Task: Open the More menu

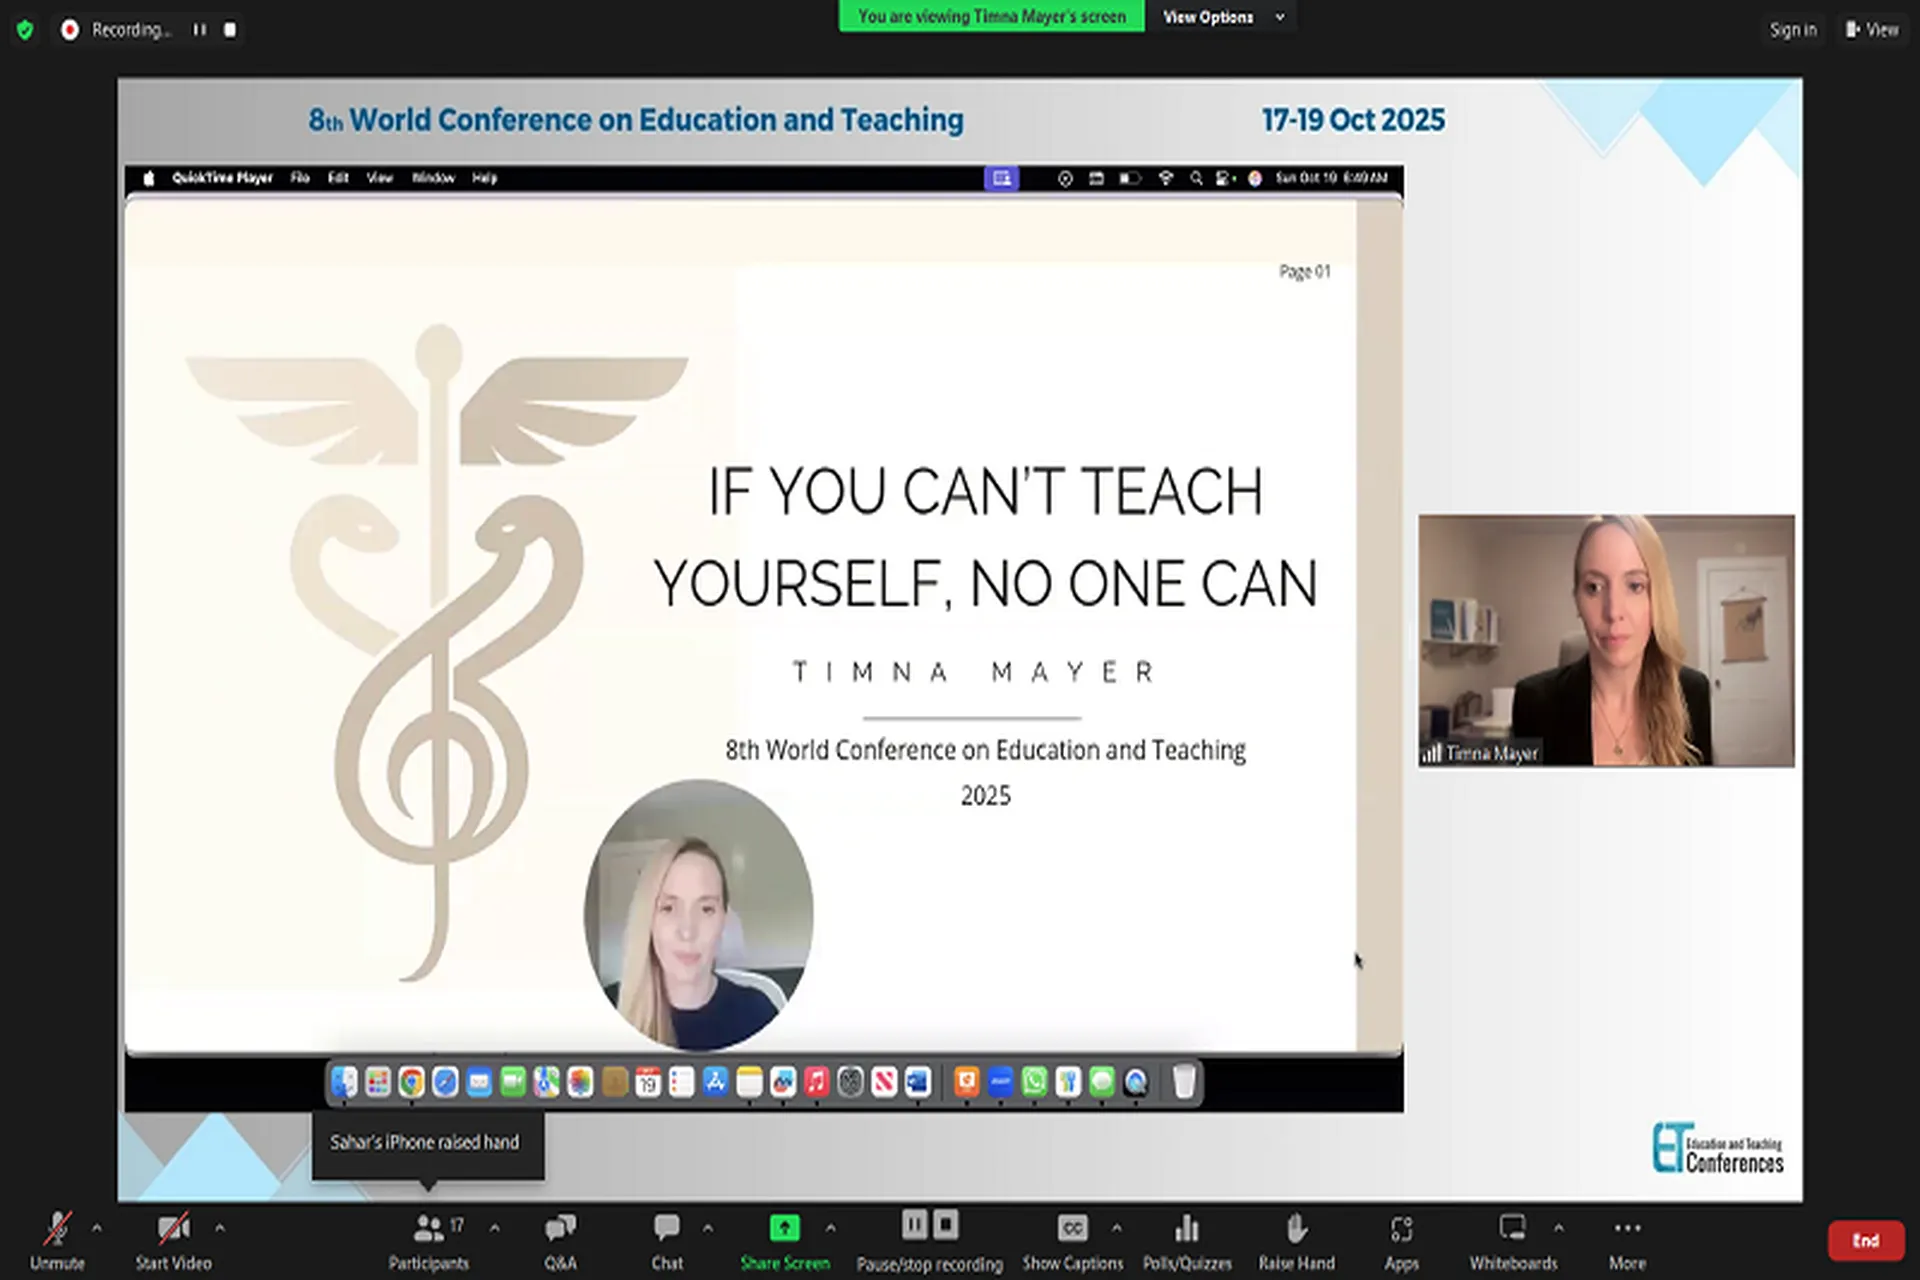Action: (x=1627, y=1240)
